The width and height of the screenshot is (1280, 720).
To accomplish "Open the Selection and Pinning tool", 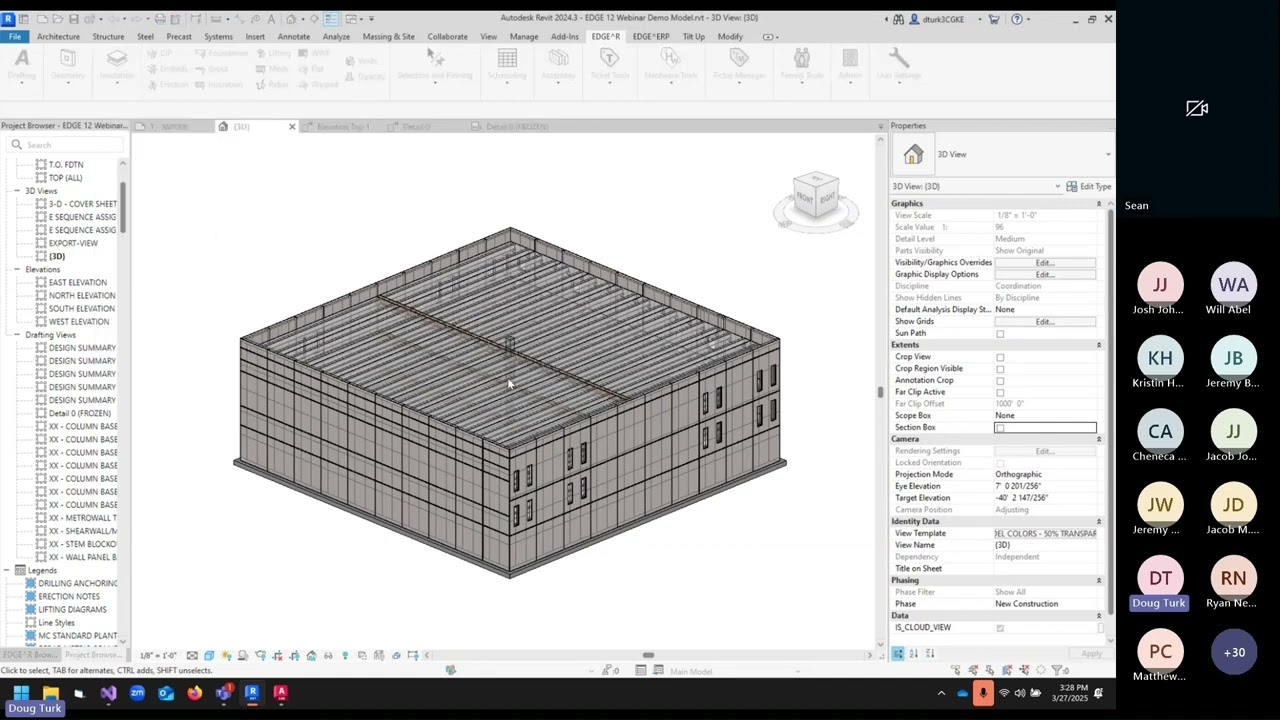I will pyautogui.click(x=435, y=64).
